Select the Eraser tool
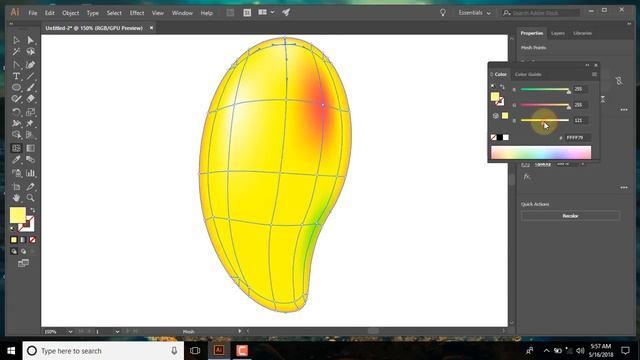The height and width of the screenshot is (360, 640). (x=31, y=99)
